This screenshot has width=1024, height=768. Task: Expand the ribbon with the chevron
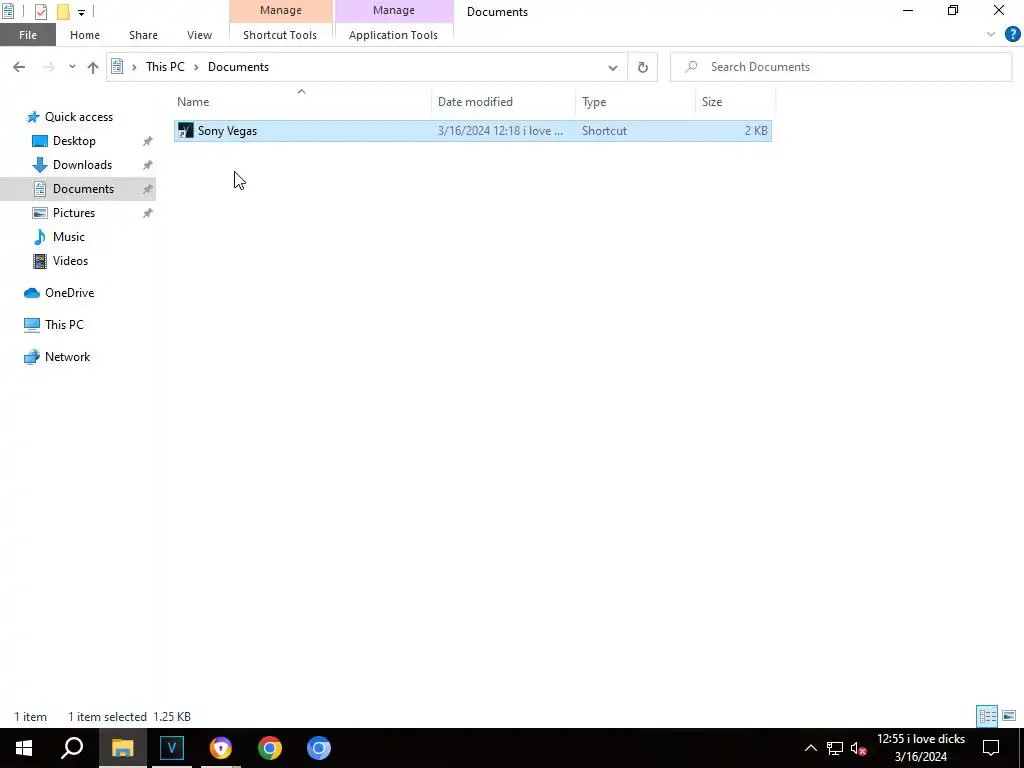point(991,35)
